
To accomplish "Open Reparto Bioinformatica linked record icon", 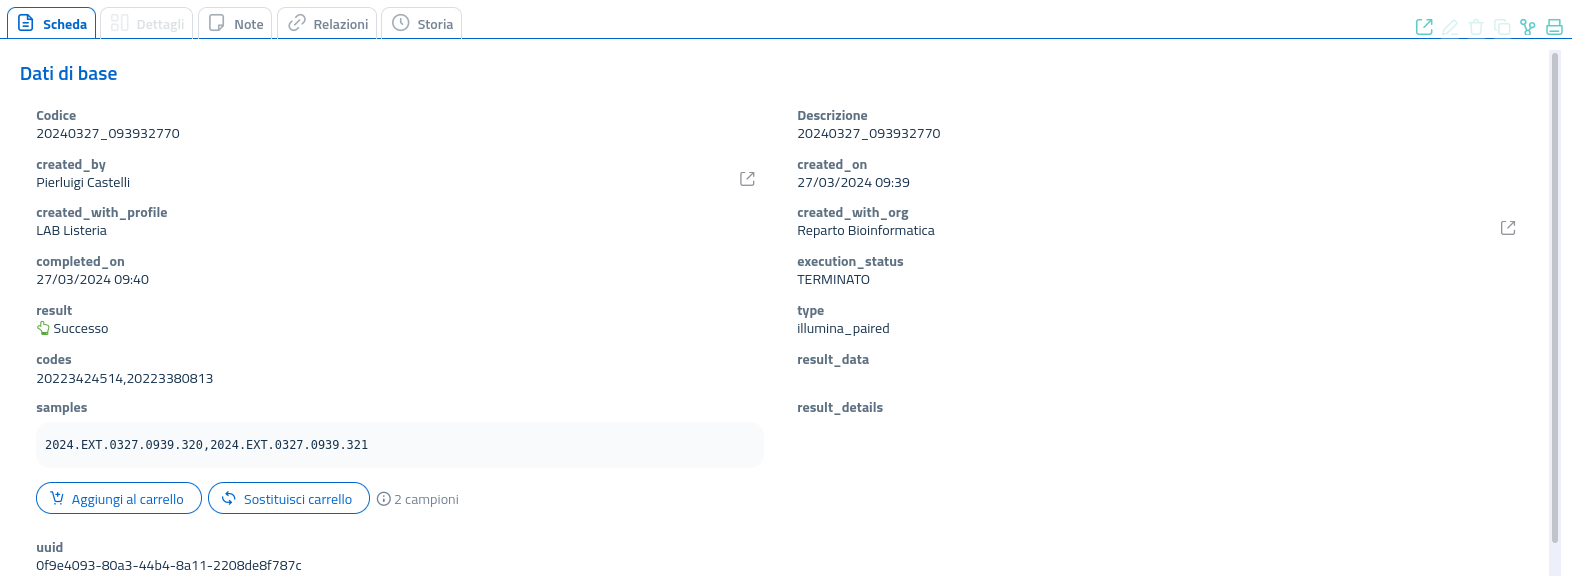I will click(x=1508, y=228).
